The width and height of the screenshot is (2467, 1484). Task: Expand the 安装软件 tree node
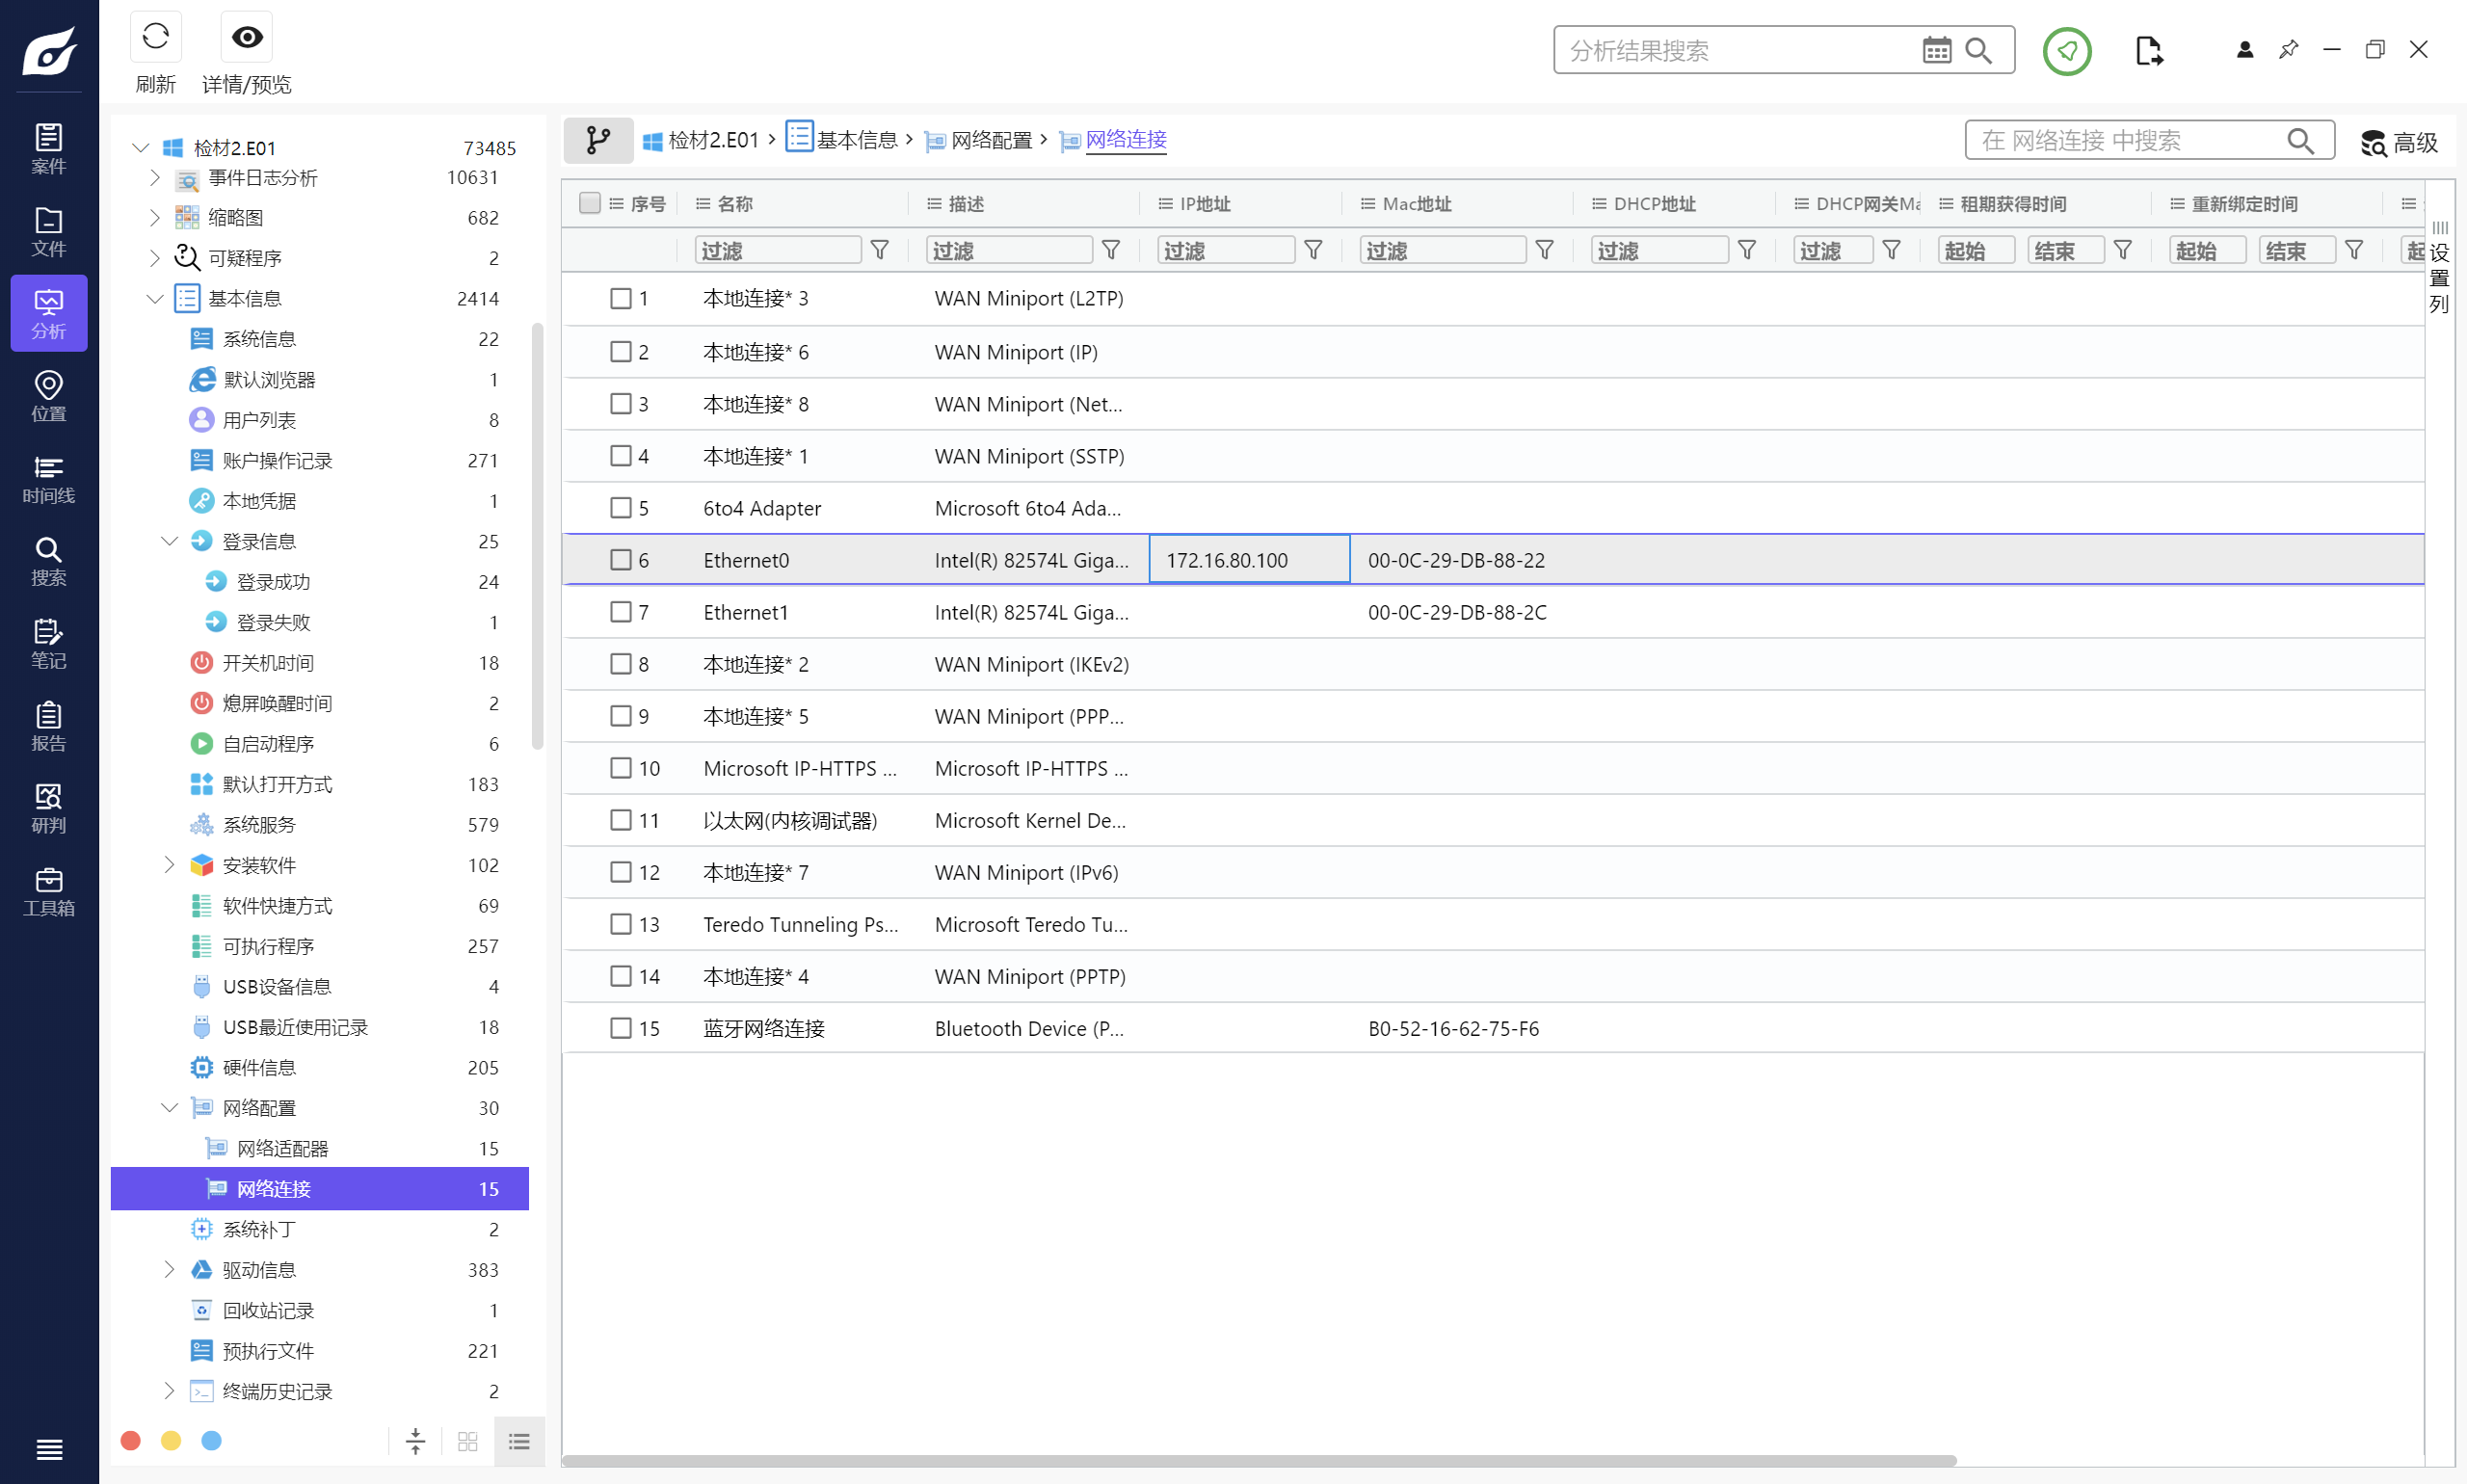click(x=169, y=865)
